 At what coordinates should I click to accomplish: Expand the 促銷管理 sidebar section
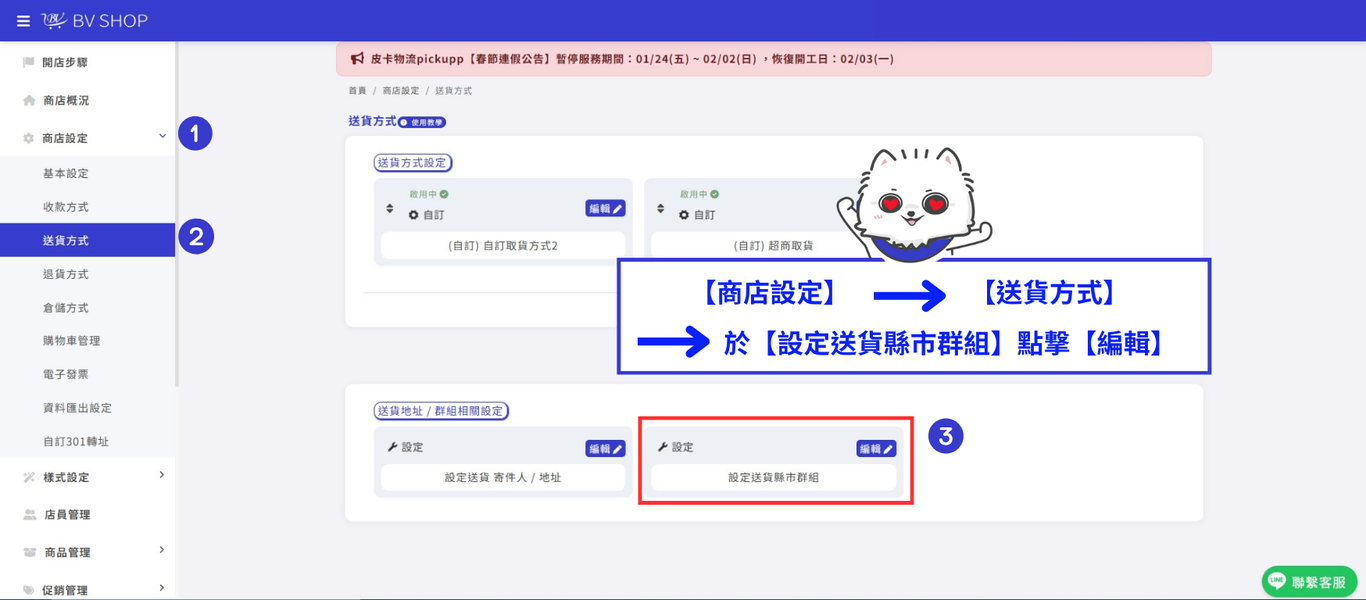click(162, 588)
